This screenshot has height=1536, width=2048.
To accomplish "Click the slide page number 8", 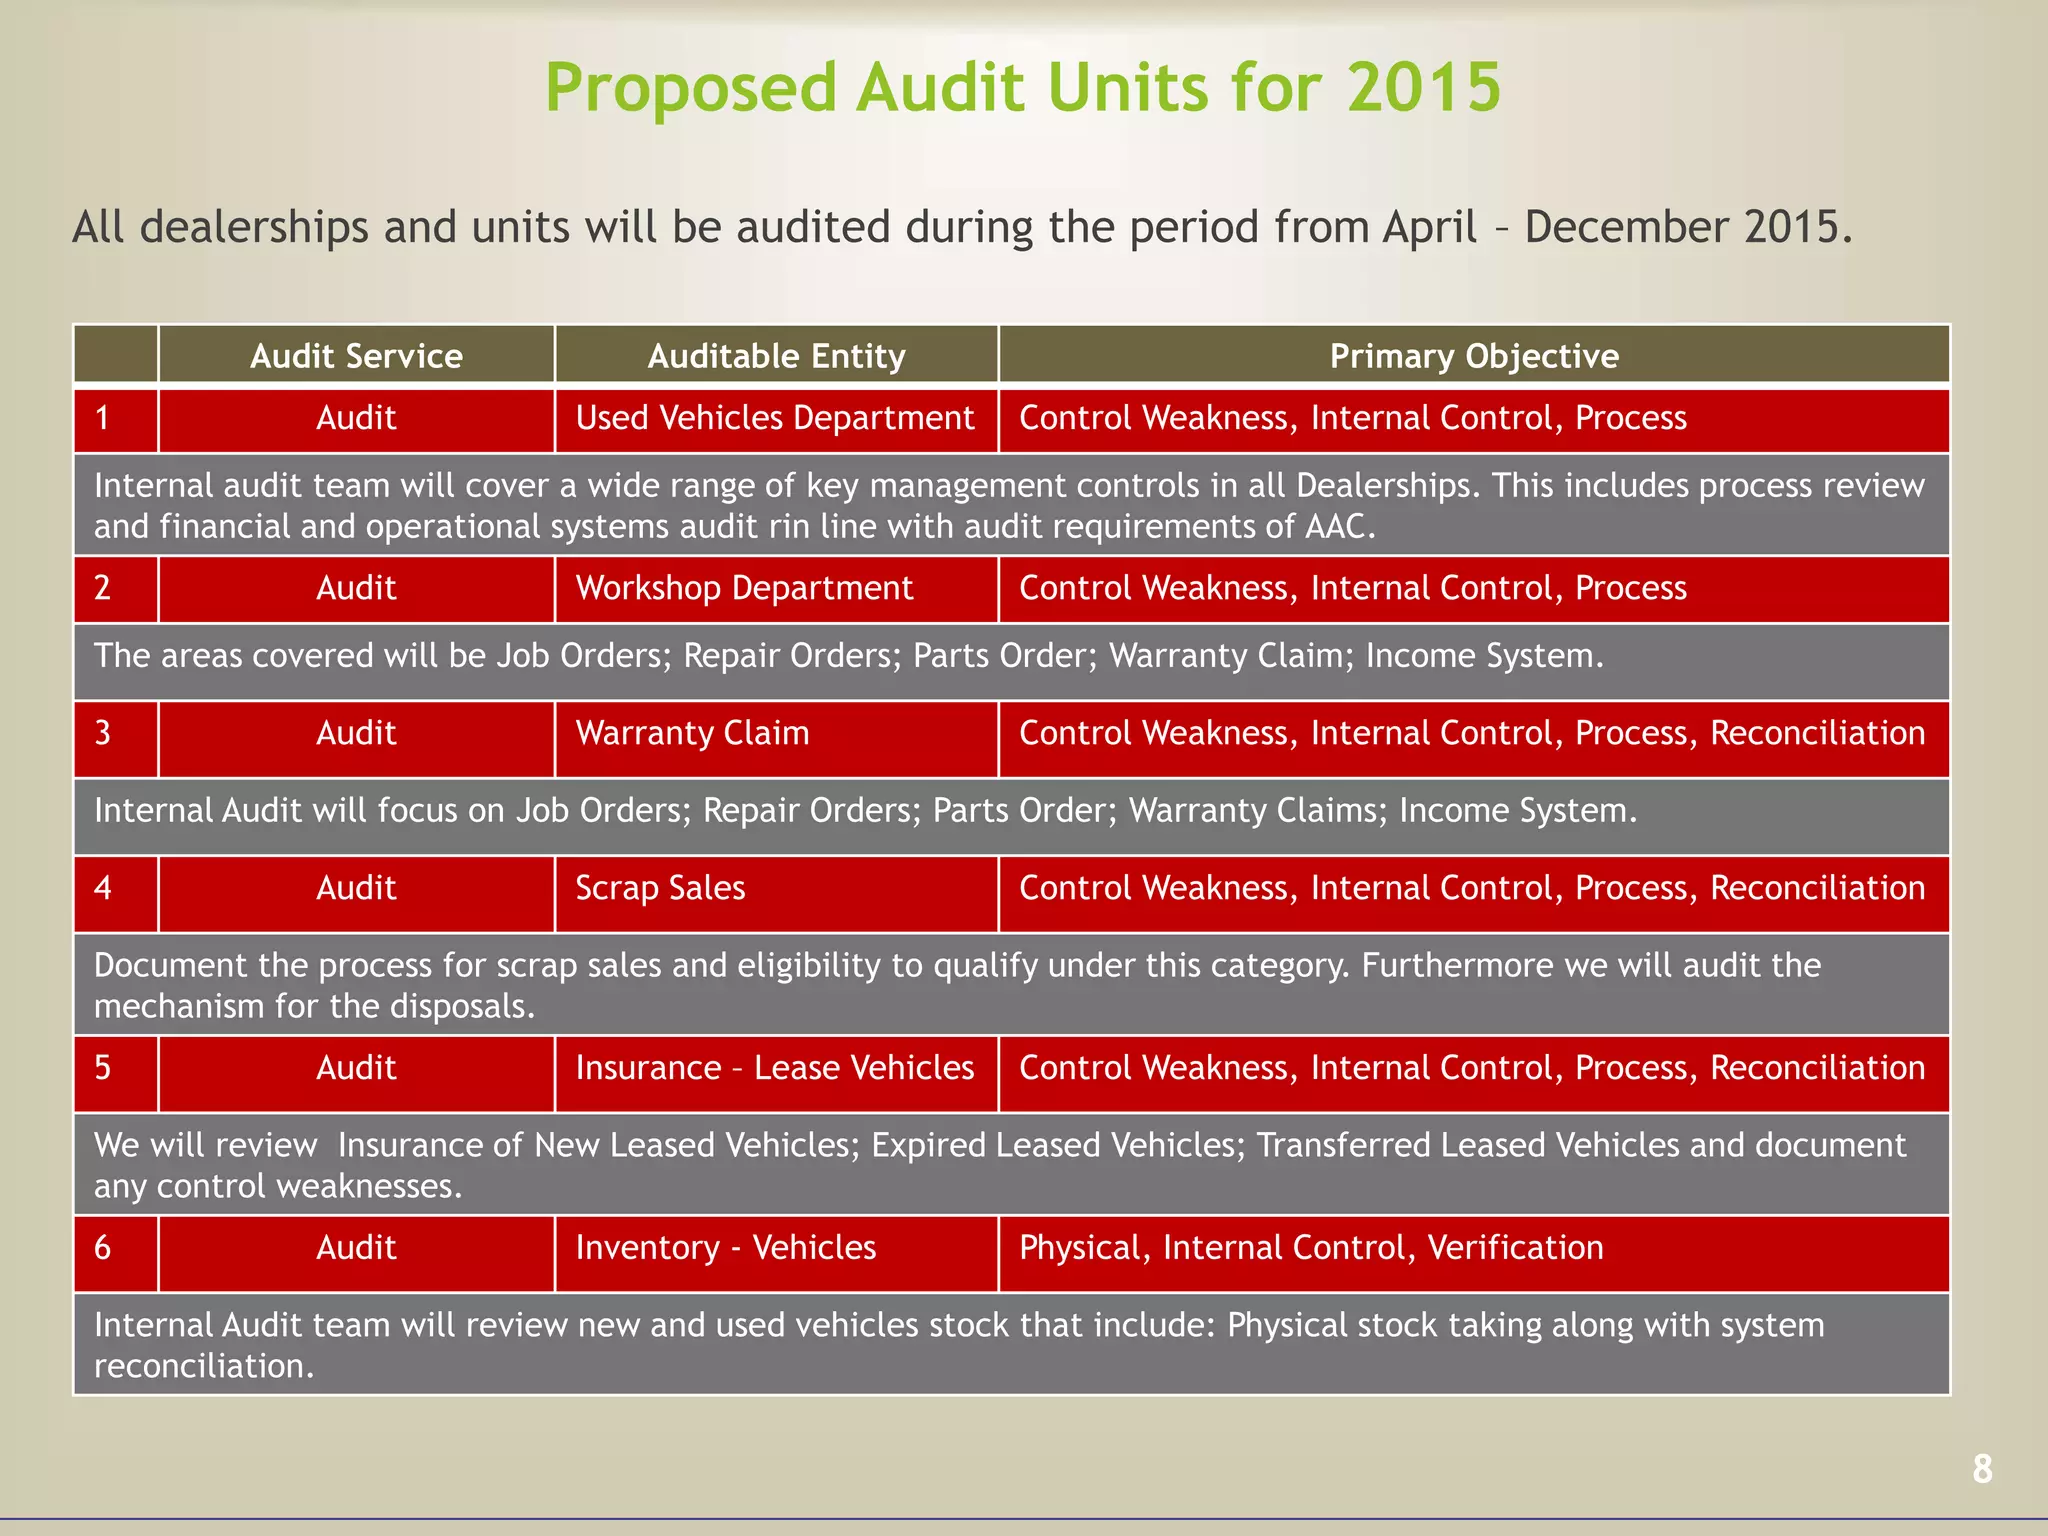I will (1982, 1470).
